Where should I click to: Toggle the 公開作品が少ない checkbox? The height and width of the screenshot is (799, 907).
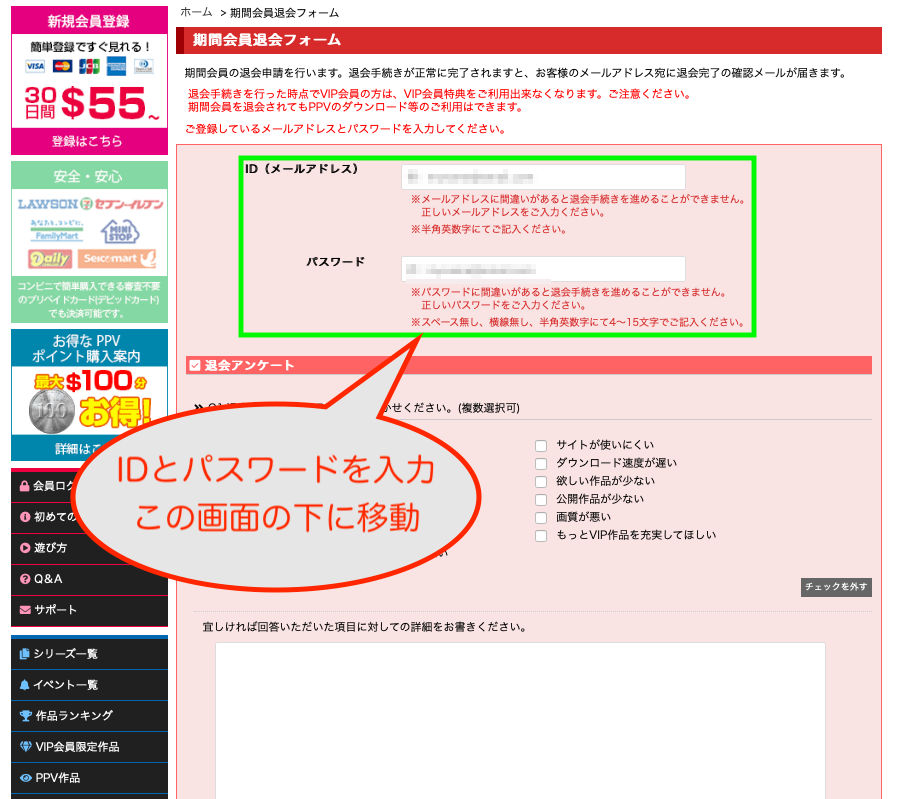click(541, 500)
